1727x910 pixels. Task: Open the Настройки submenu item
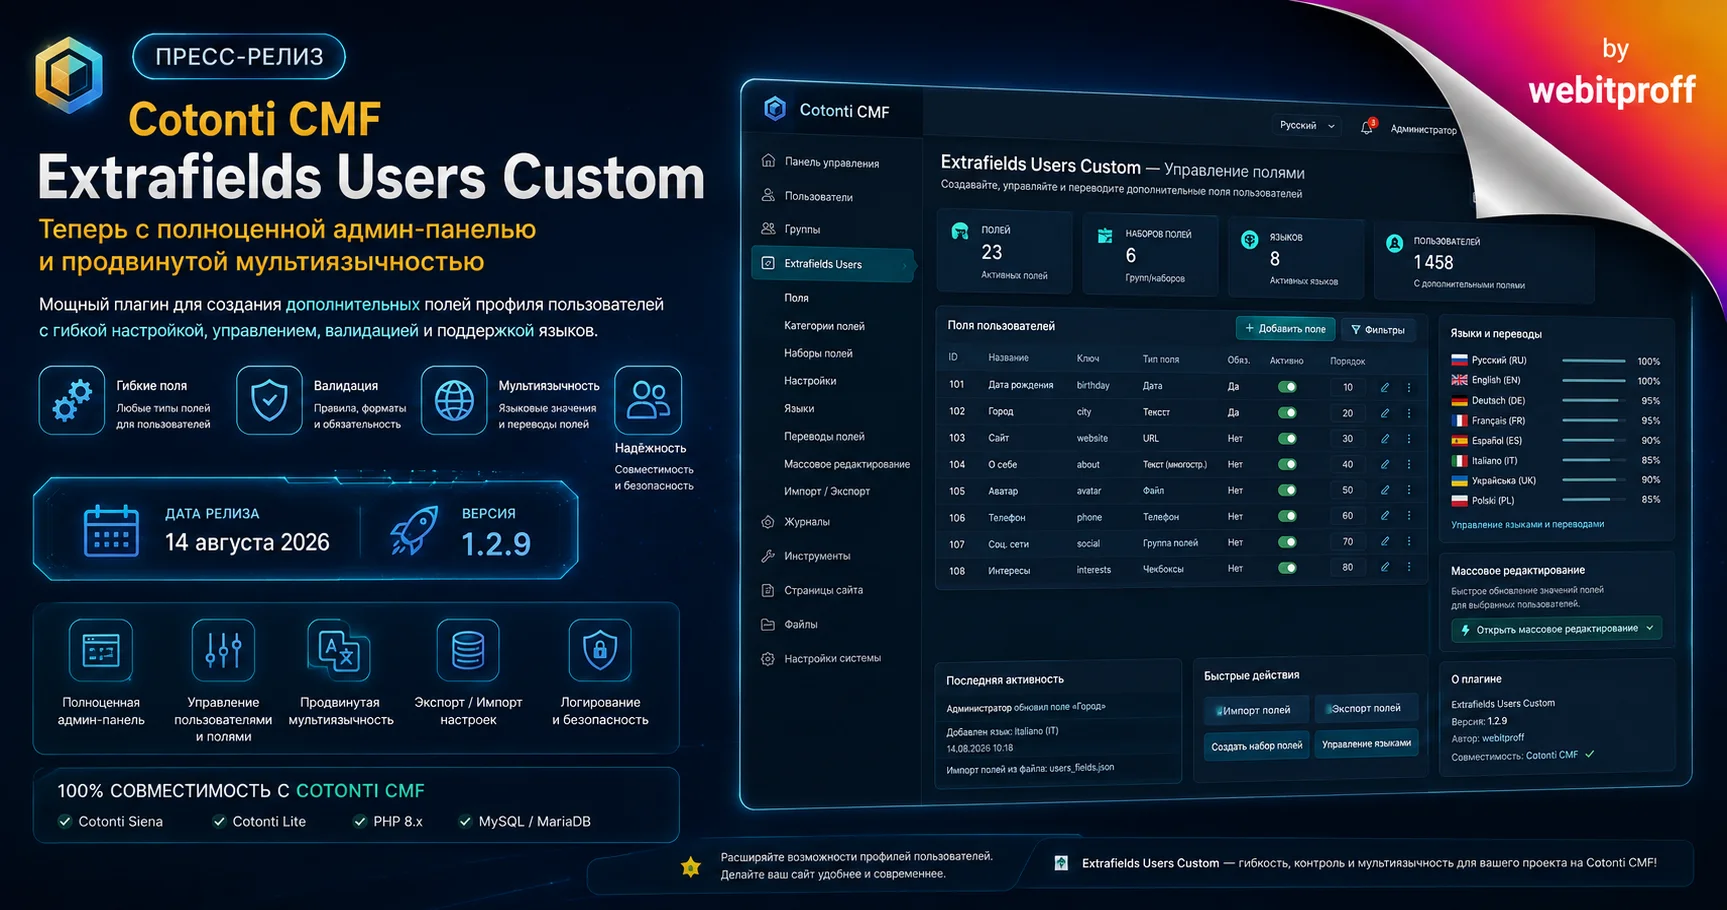[810, 381]
